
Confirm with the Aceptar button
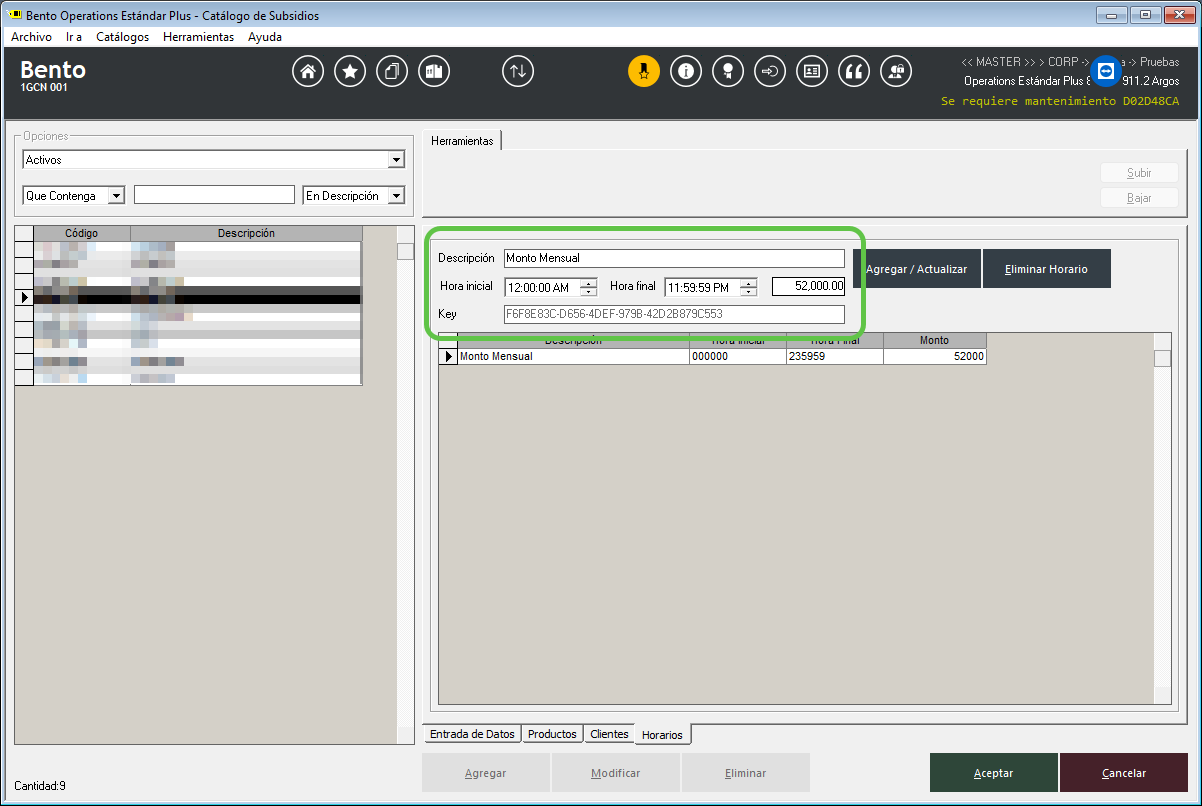tap(994, 773)
